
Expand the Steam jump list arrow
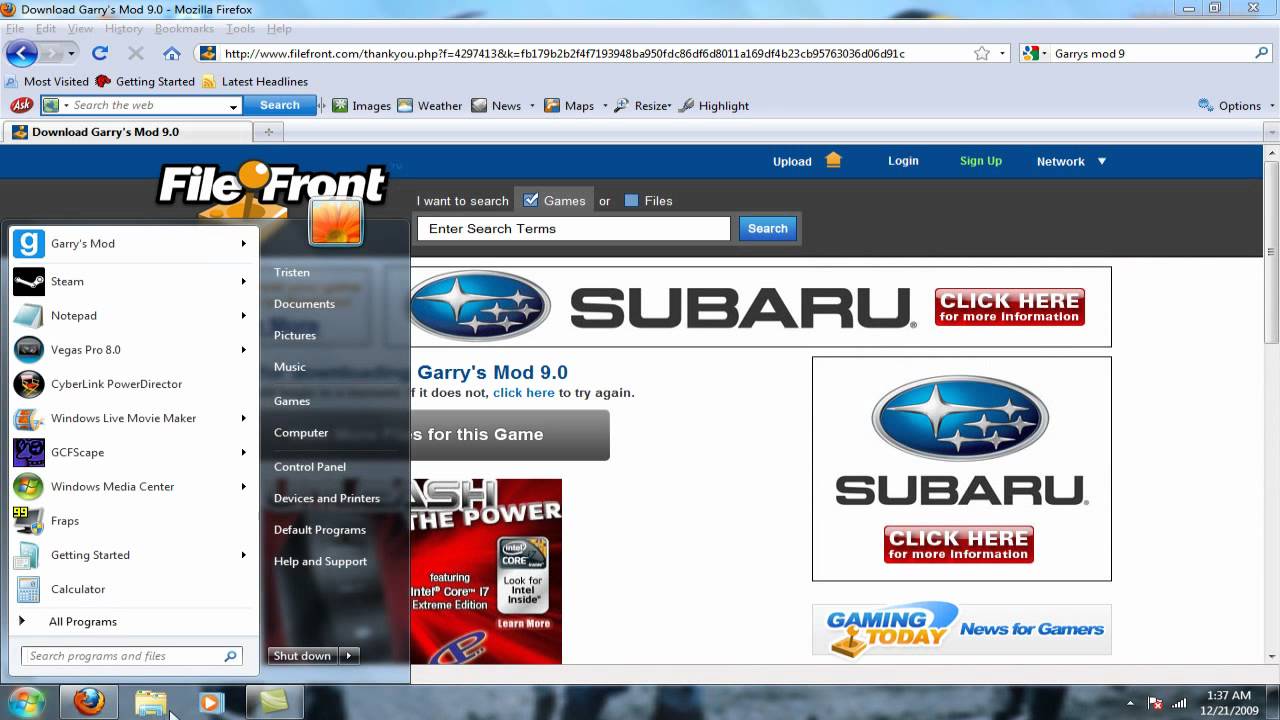243,281
